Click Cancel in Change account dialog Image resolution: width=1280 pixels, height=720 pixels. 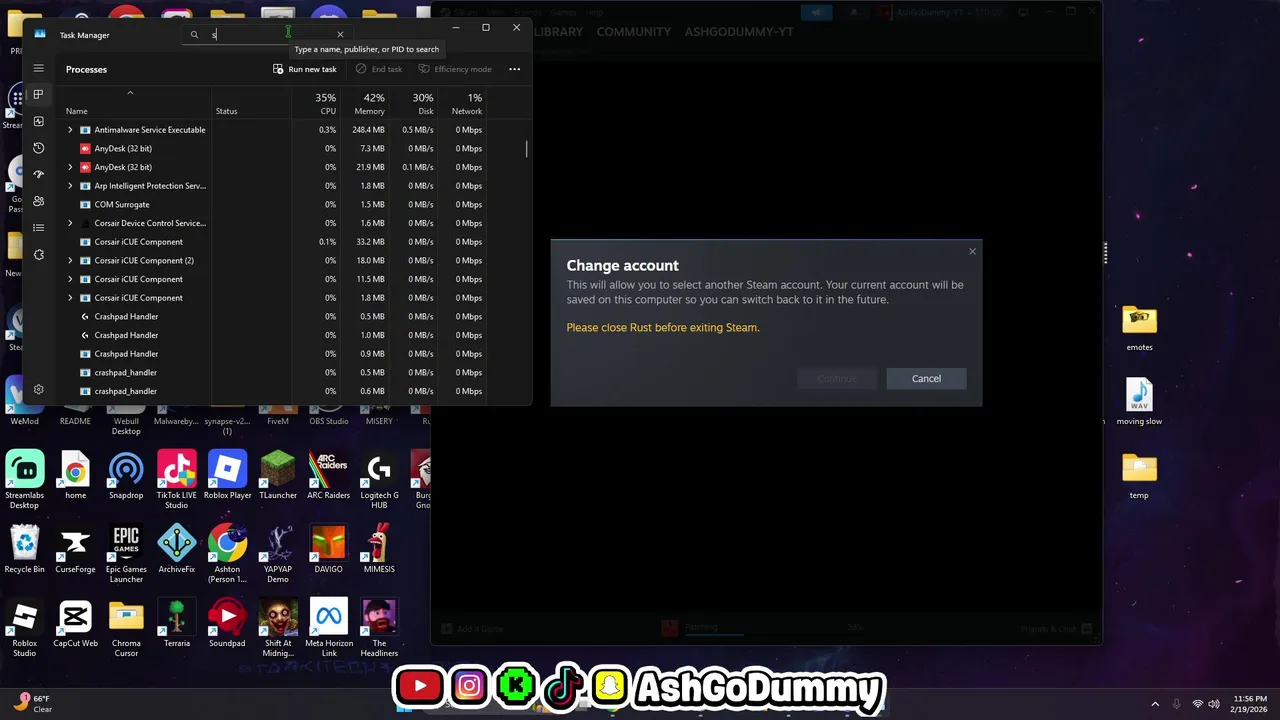(x=926, y=378)
